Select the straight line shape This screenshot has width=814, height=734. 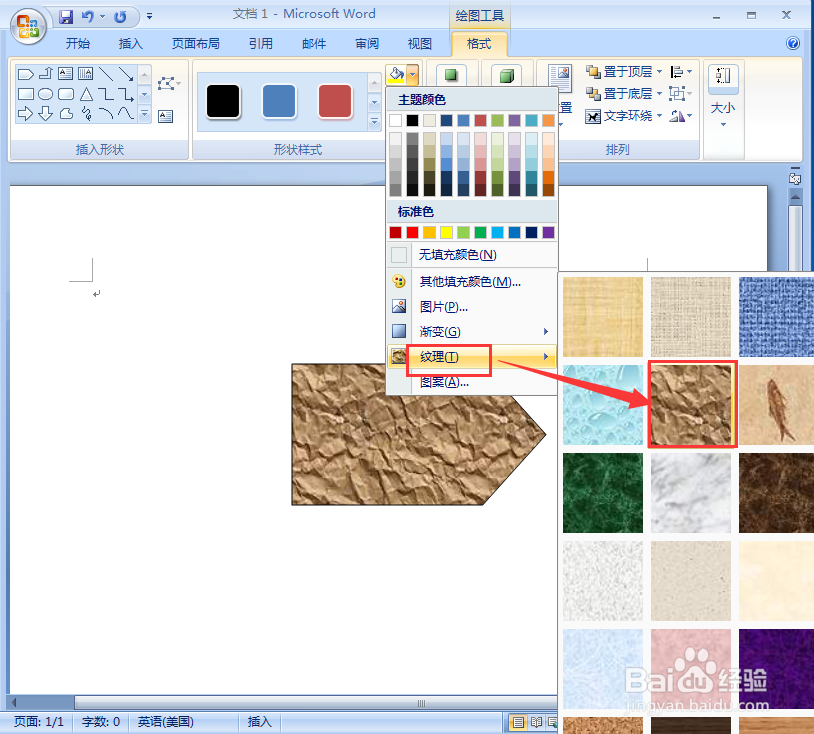click(x=106, y=74)
